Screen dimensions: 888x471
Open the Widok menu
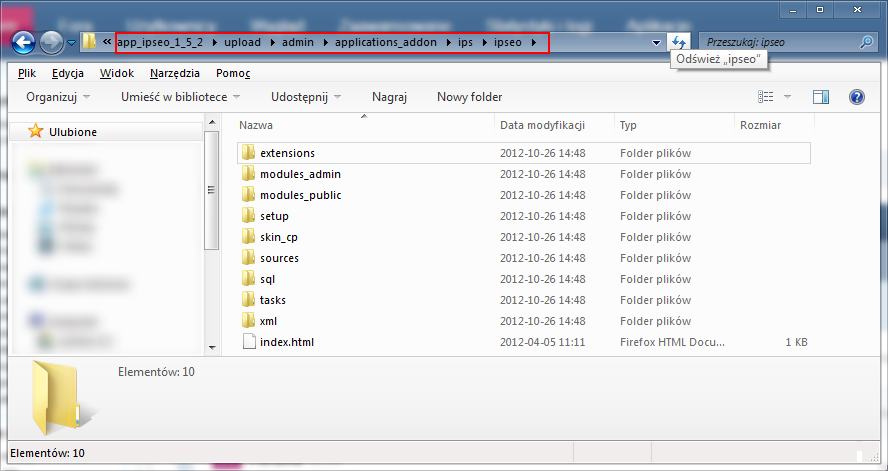coord(117,73)
